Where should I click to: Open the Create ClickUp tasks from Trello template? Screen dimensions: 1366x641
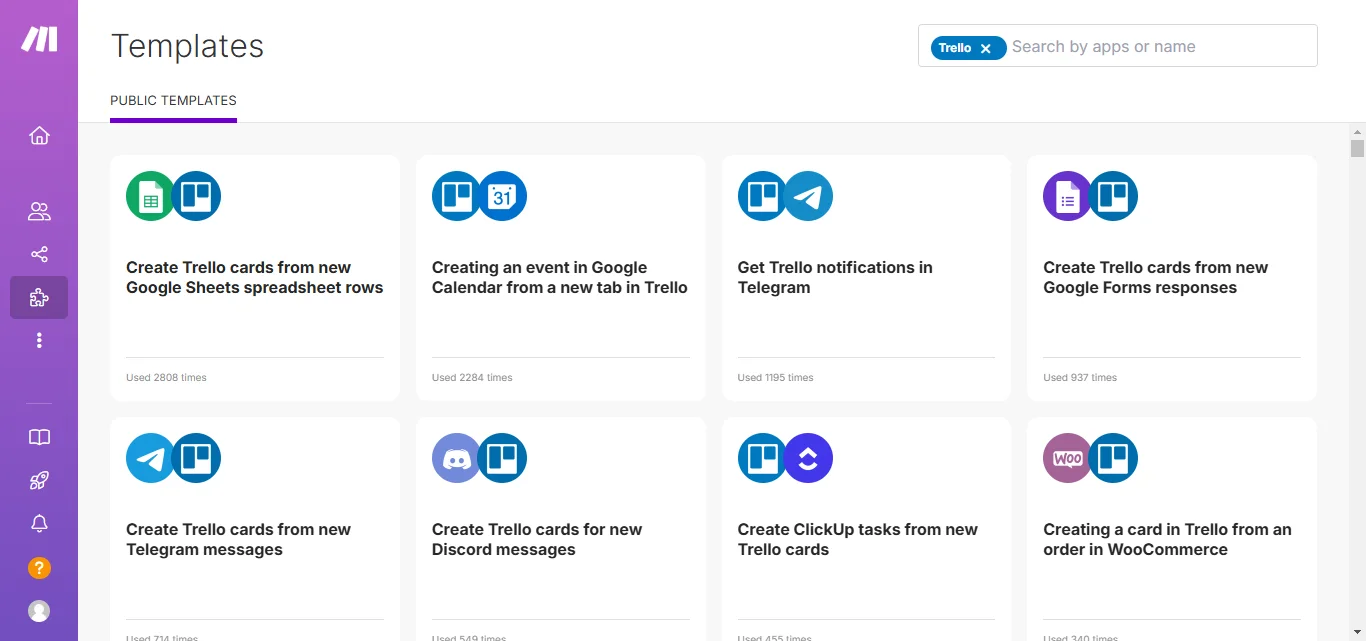pos(857,539)
